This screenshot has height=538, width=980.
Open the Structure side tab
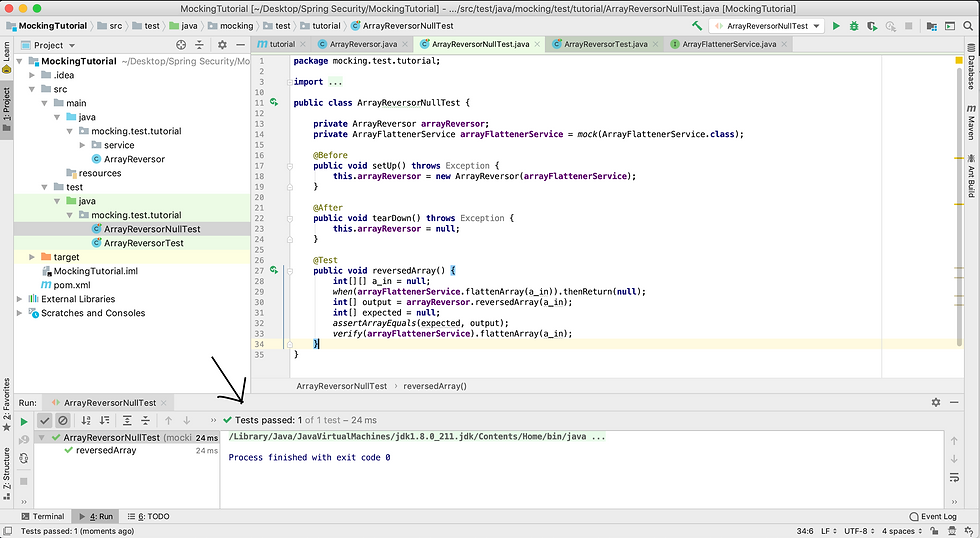6,473
